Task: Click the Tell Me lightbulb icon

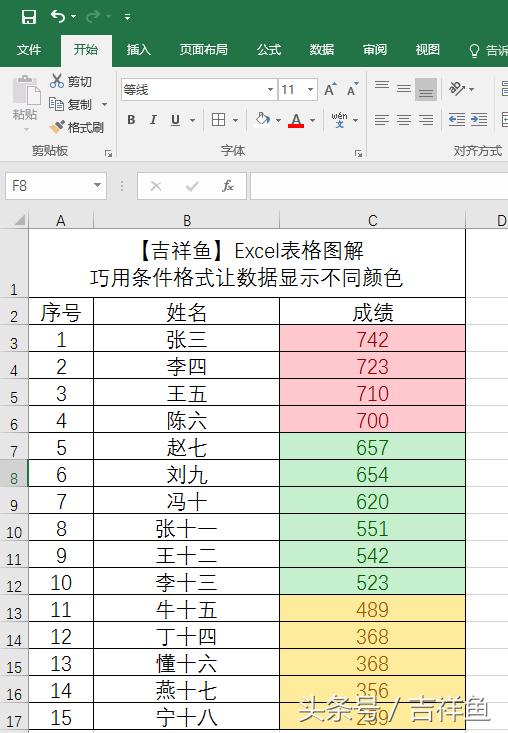Action: [474, 50]
